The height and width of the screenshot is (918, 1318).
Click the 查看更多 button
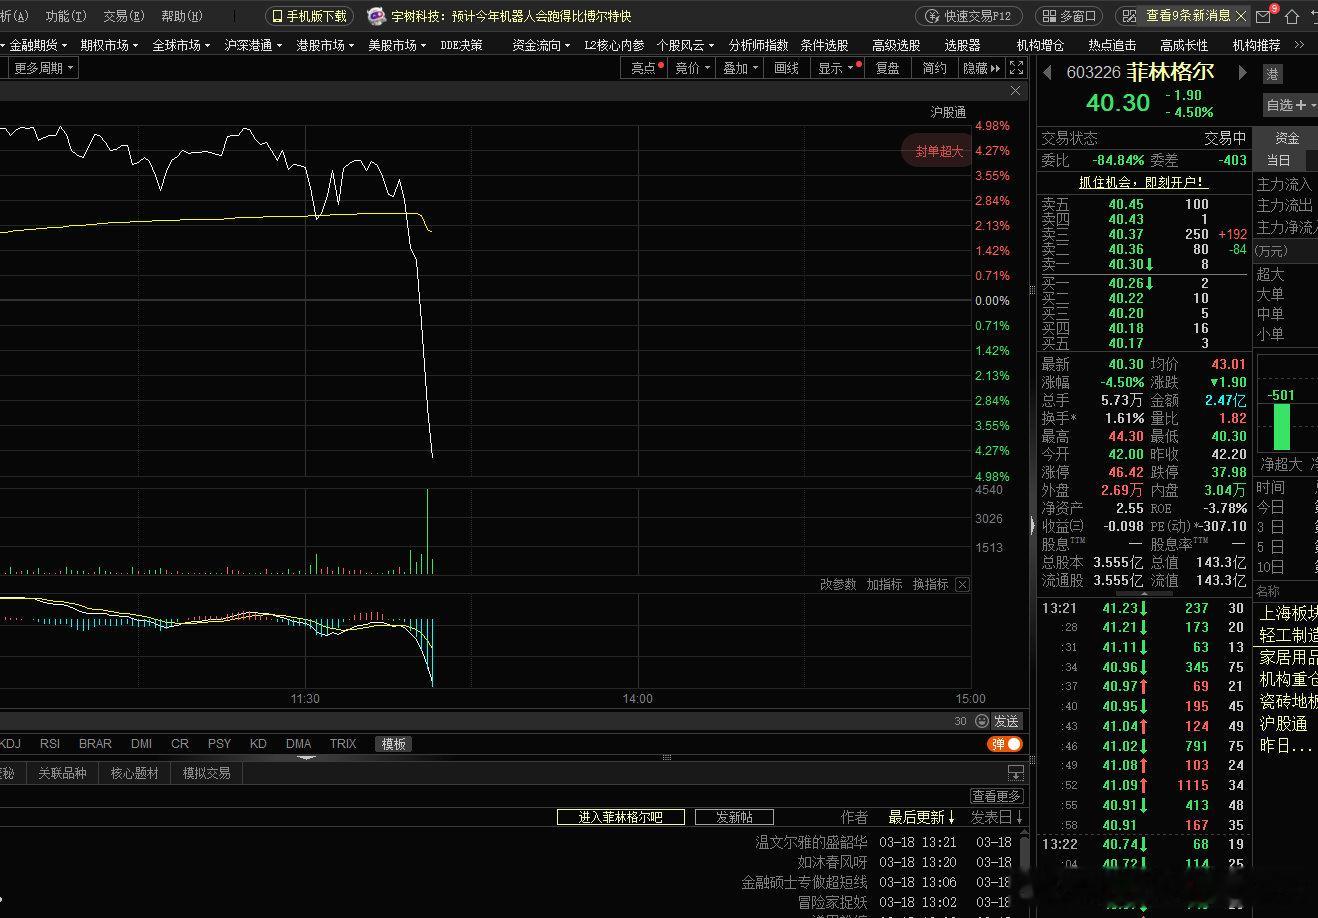point(997,796)
